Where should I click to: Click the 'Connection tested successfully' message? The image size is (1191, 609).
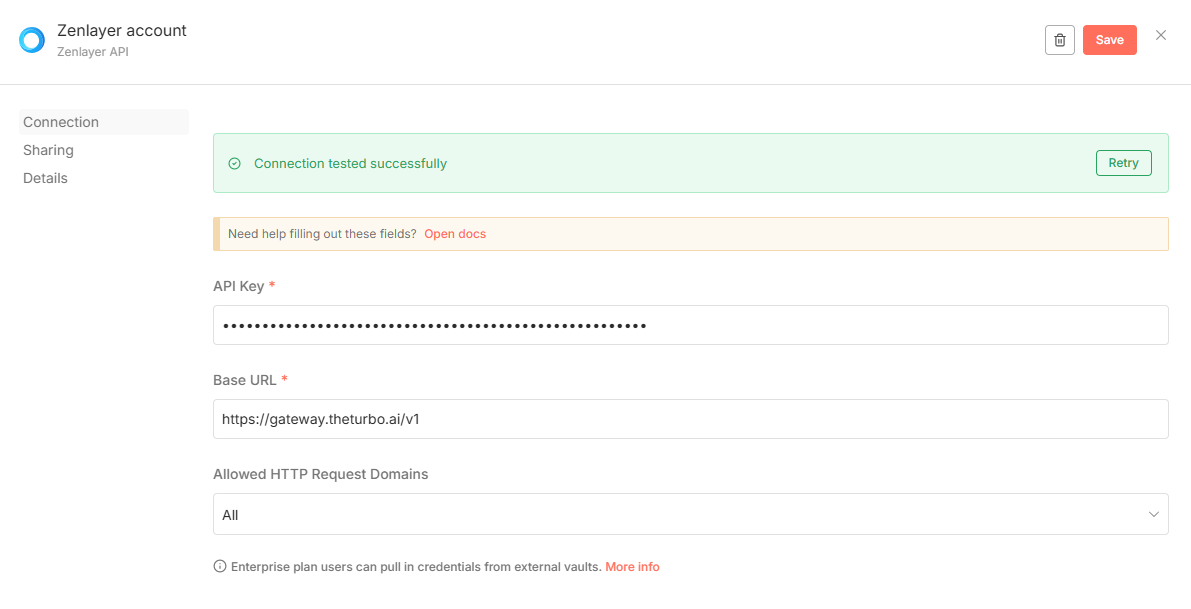[x=350, y=163]
